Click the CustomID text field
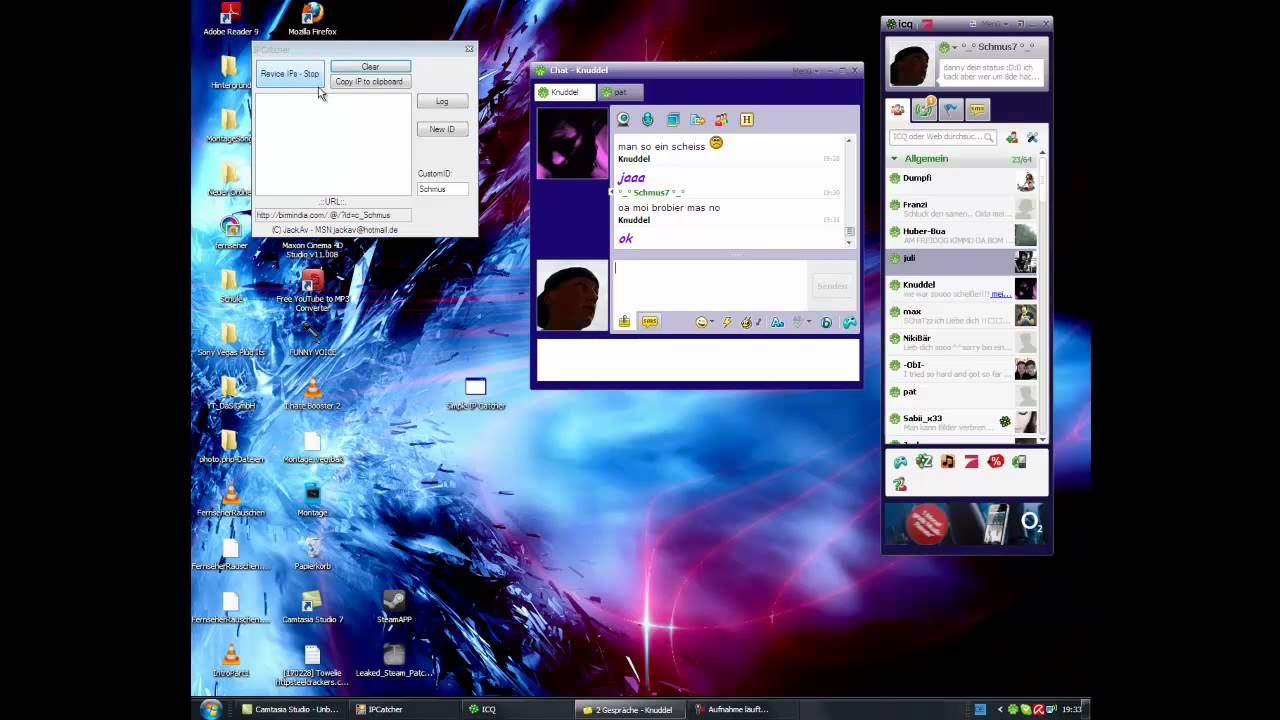Viewport: 1280px width, 720px height. click(x=442, y=189)
